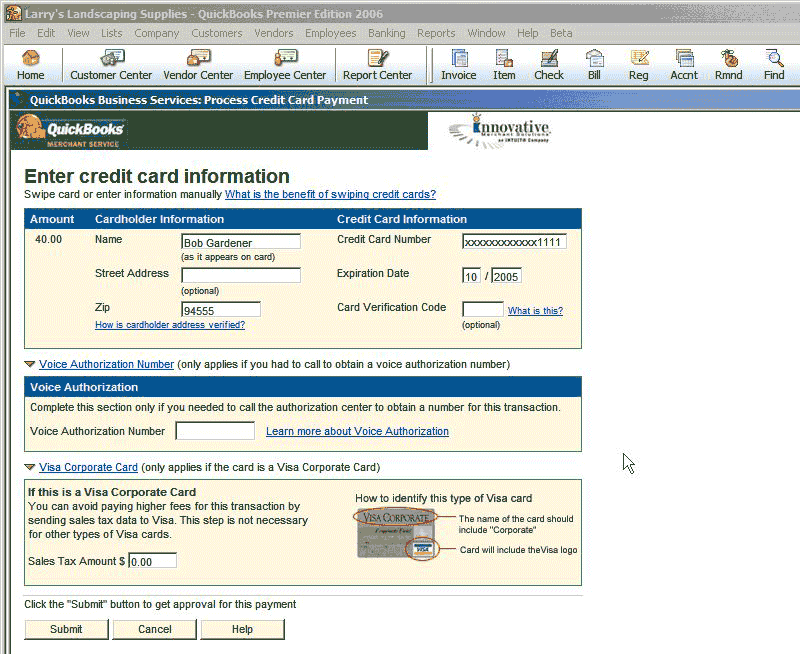Click the expiration month field
800x654 pixels.
[x=471, y=276]
